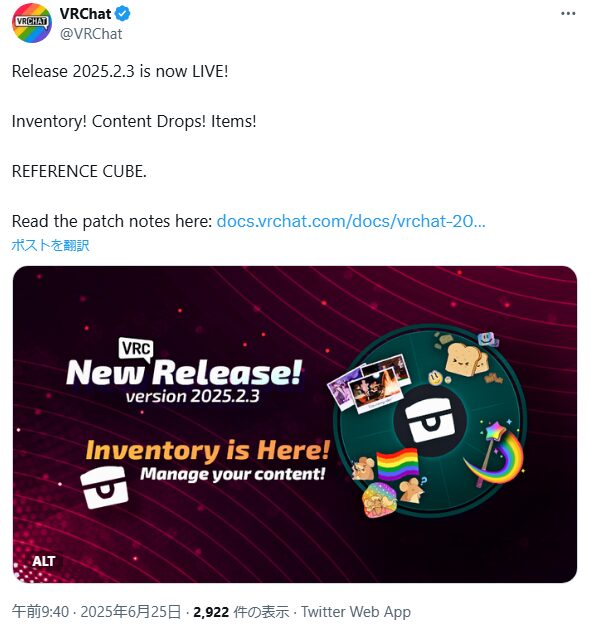Click the VRC speech bubble logo in the image
This screenshot has height=630, width=590.
coord(136,348)
